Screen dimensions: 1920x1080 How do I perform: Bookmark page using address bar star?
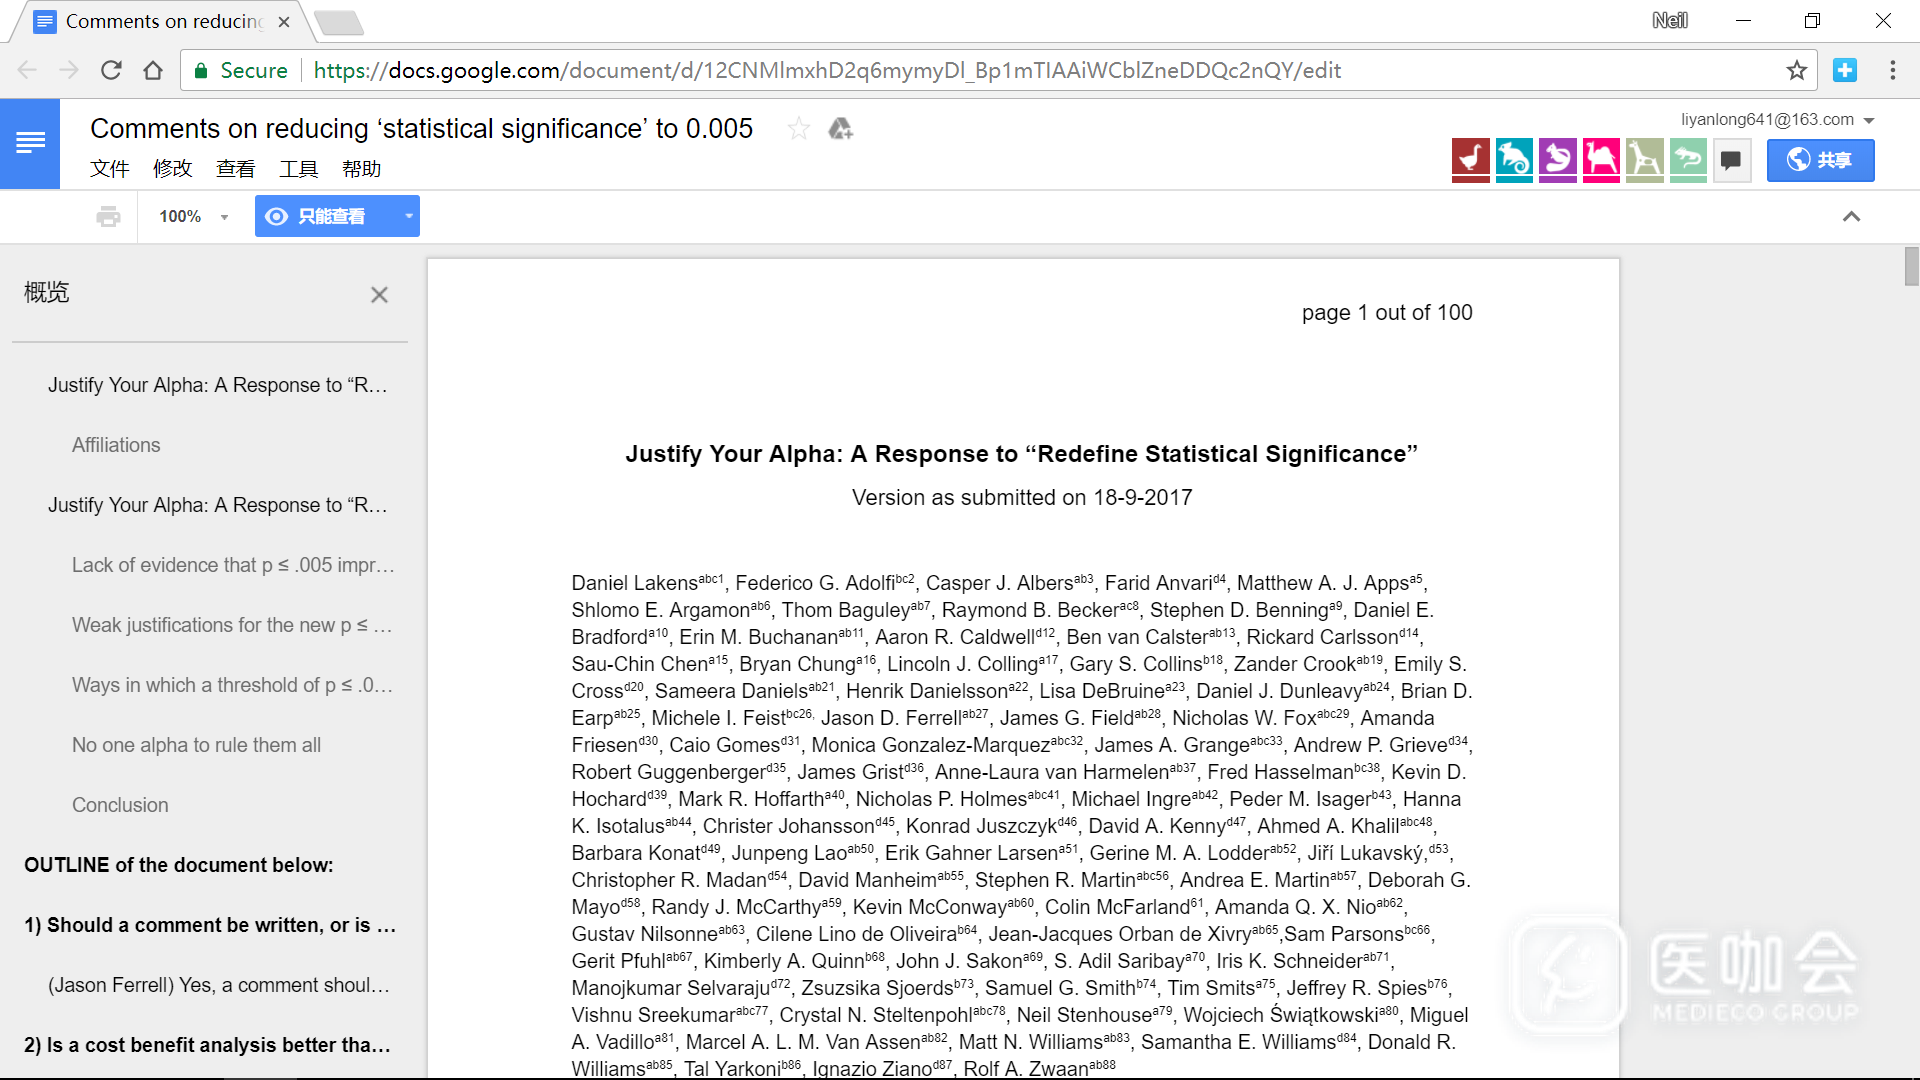(1796, 70)
